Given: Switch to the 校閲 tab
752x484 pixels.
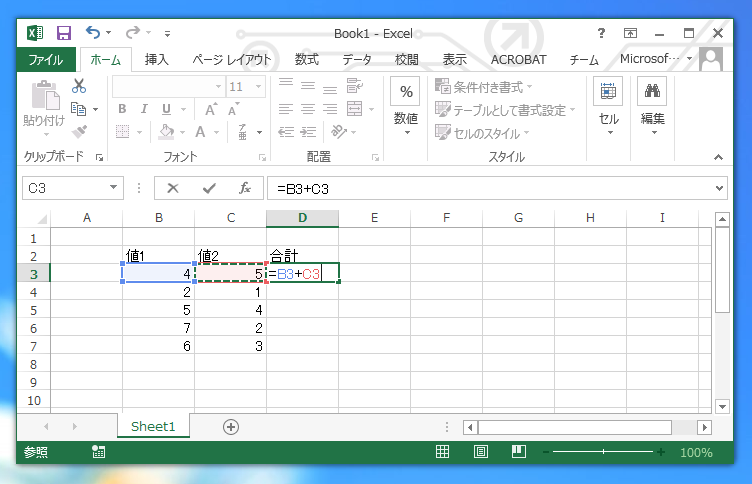Looking at the screenshot, I should click(407, 59).
